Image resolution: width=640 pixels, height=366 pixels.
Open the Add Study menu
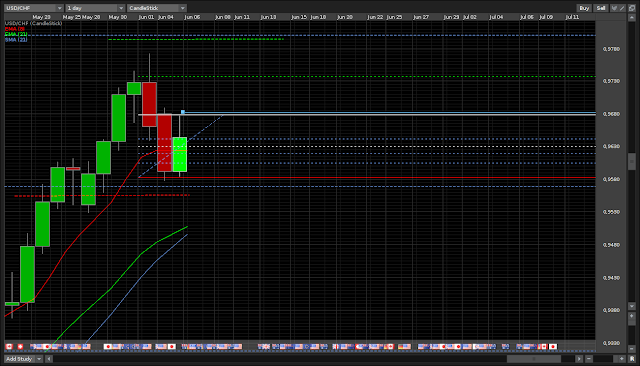(x=19, y=359)
